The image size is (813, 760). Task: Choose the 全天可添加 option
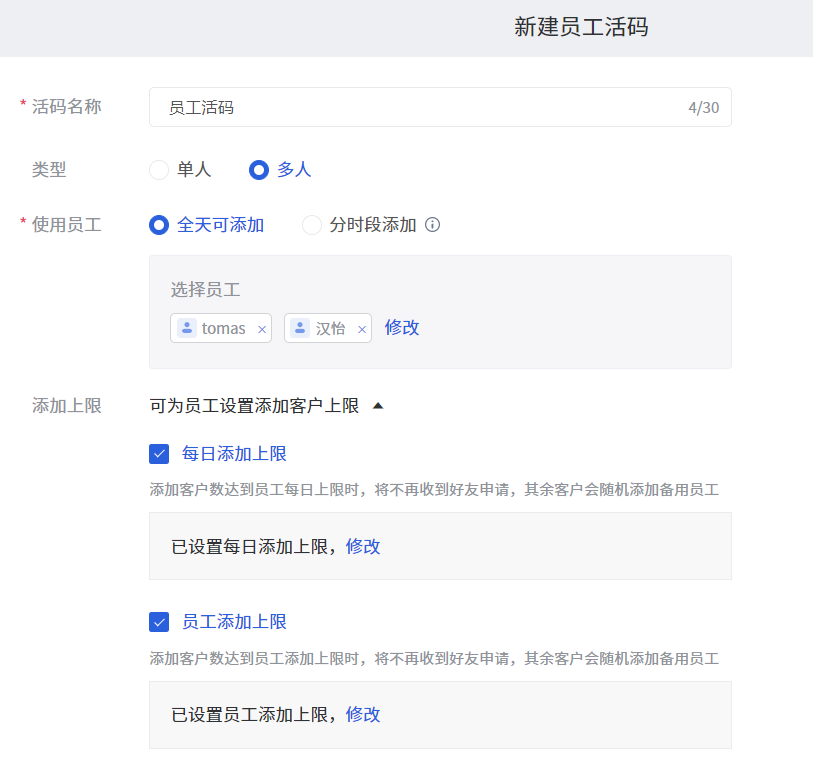(159, 225)
